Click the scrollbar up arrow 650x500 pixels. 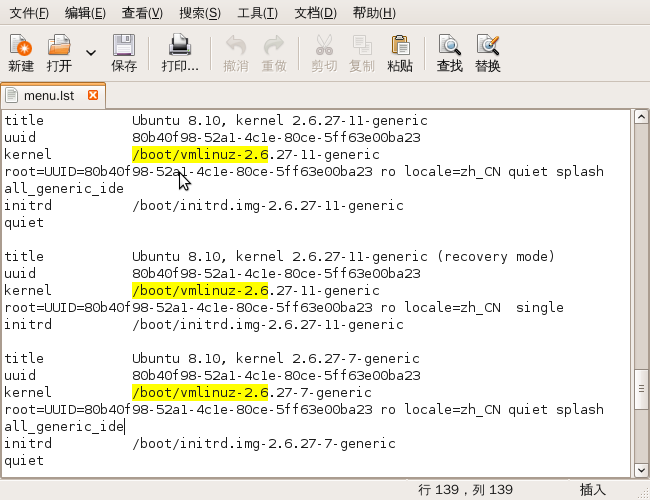(641, 117)
